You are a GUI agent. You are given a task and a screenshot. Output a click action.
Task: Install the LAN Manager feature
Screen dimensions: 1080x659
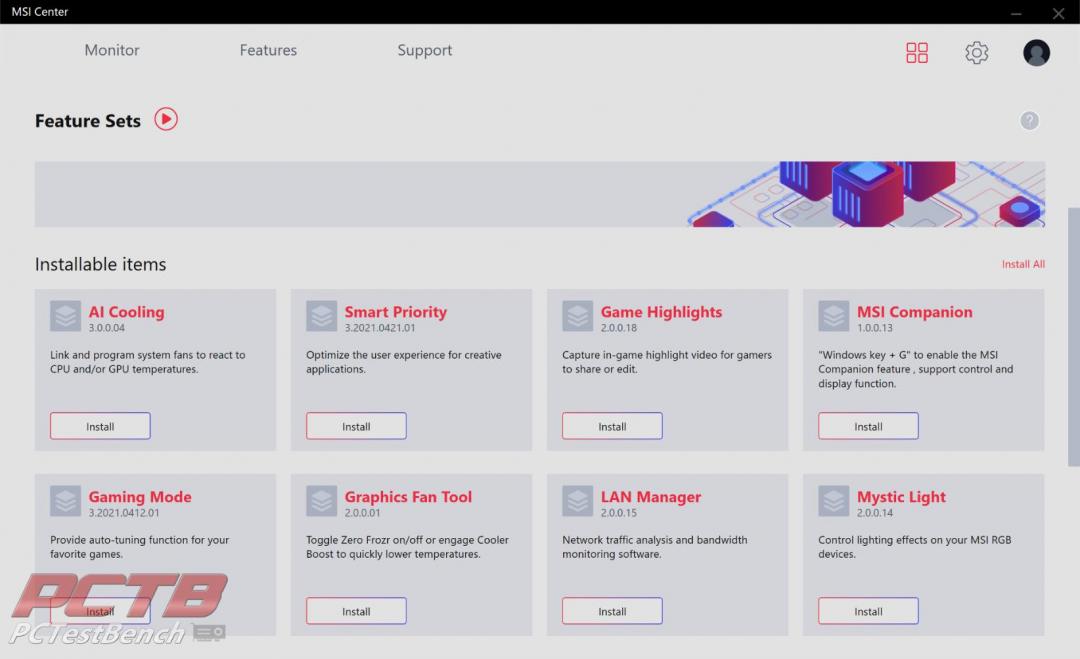coord(612,611)
